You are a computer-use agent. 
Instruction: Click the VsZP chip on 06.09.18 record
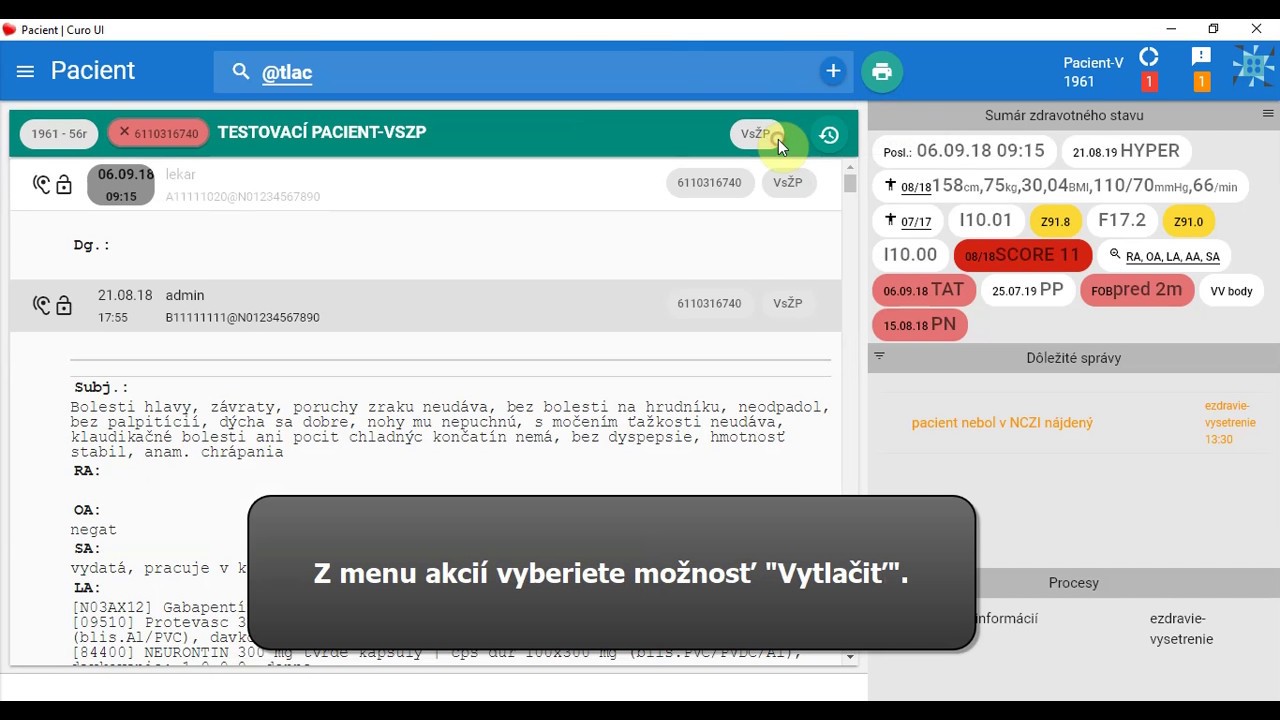(788, 183)
